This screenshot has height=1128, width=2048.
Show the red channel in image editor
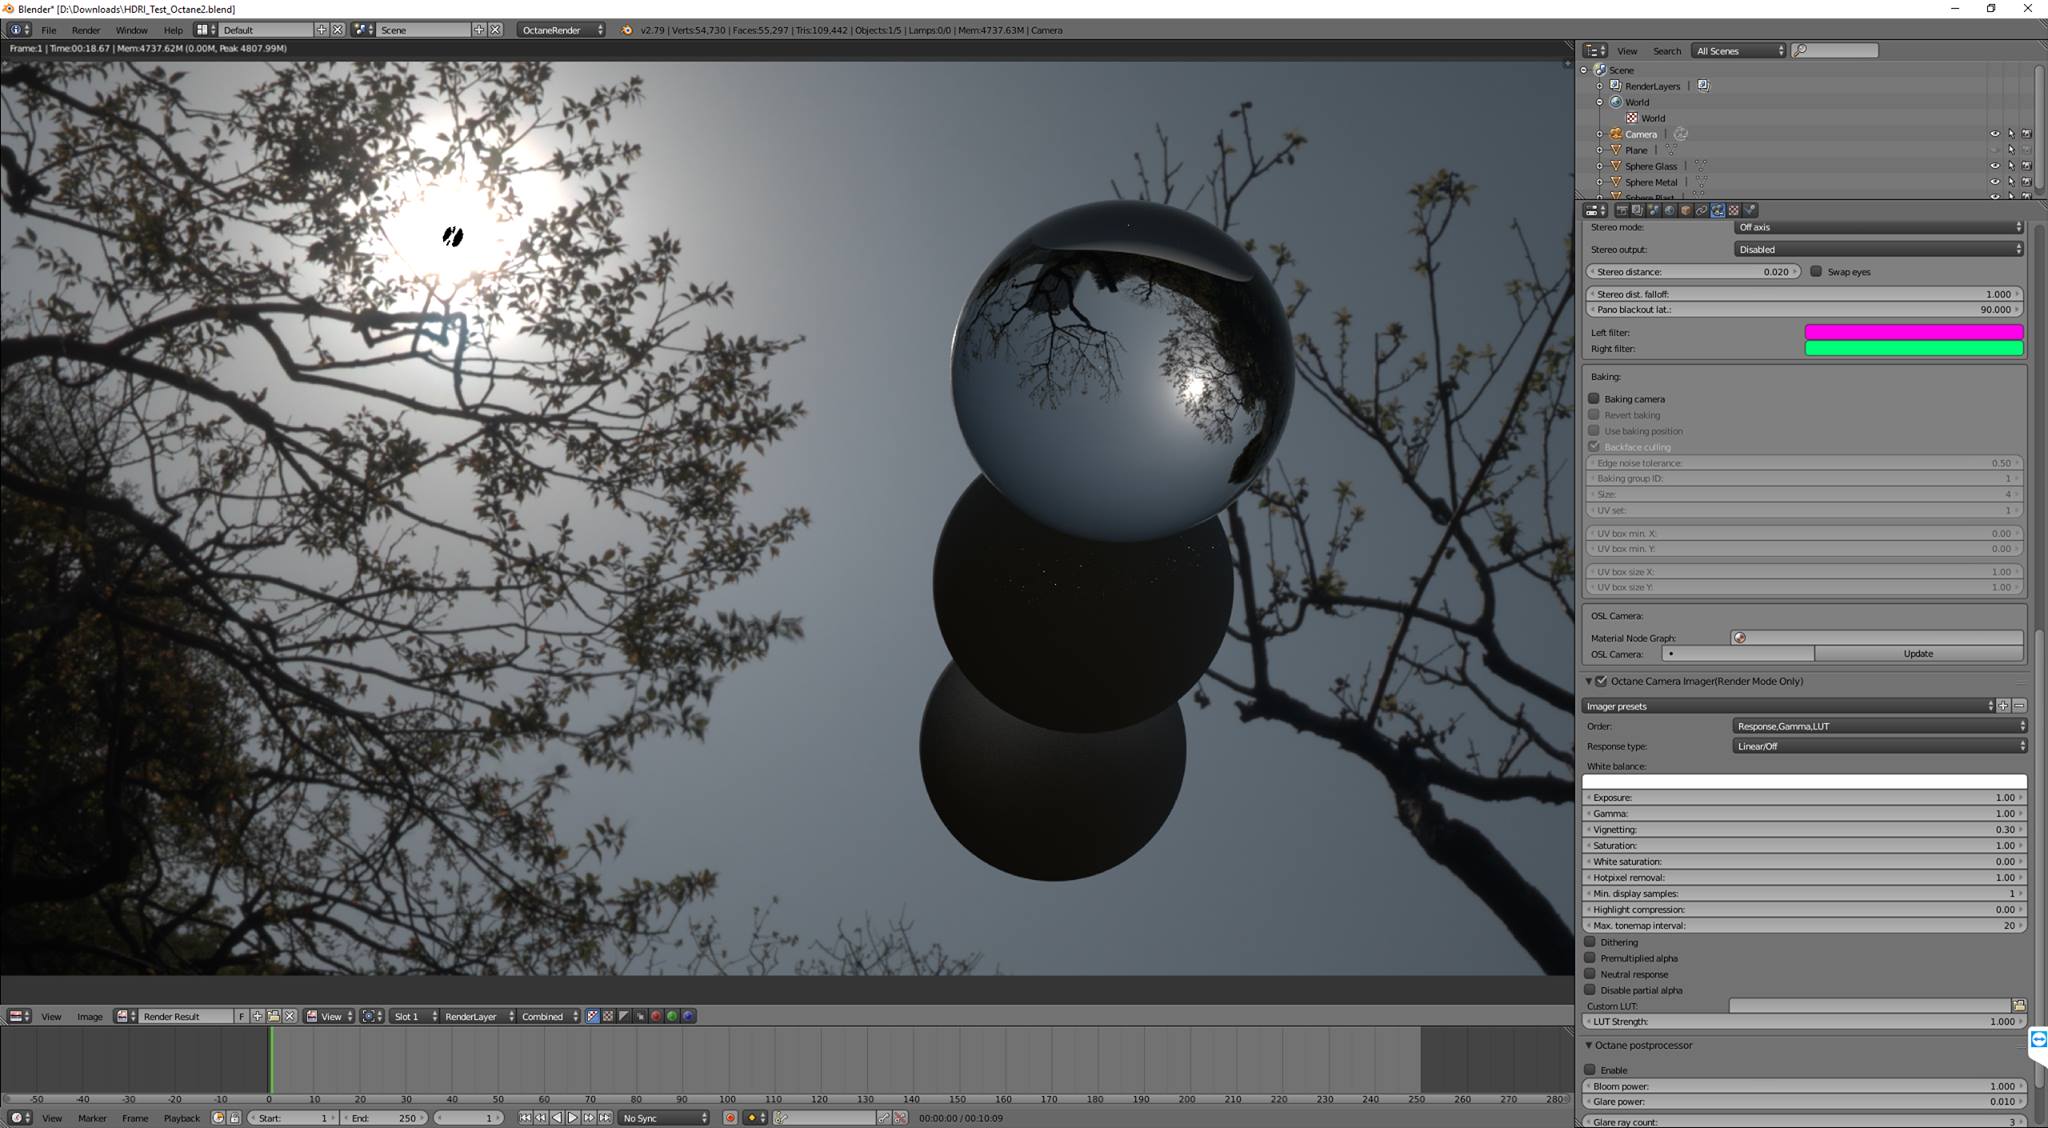pyautogui.click(x=656, y=1016)
